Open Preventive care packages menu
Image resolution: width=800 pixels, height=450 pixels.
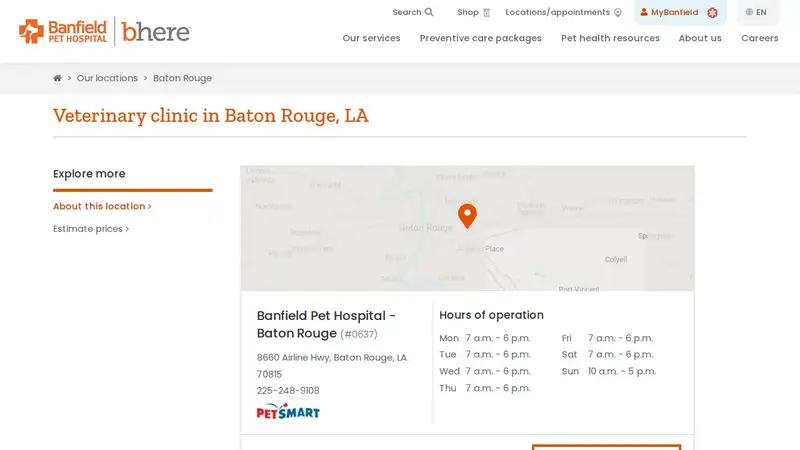tap(481, 38)
